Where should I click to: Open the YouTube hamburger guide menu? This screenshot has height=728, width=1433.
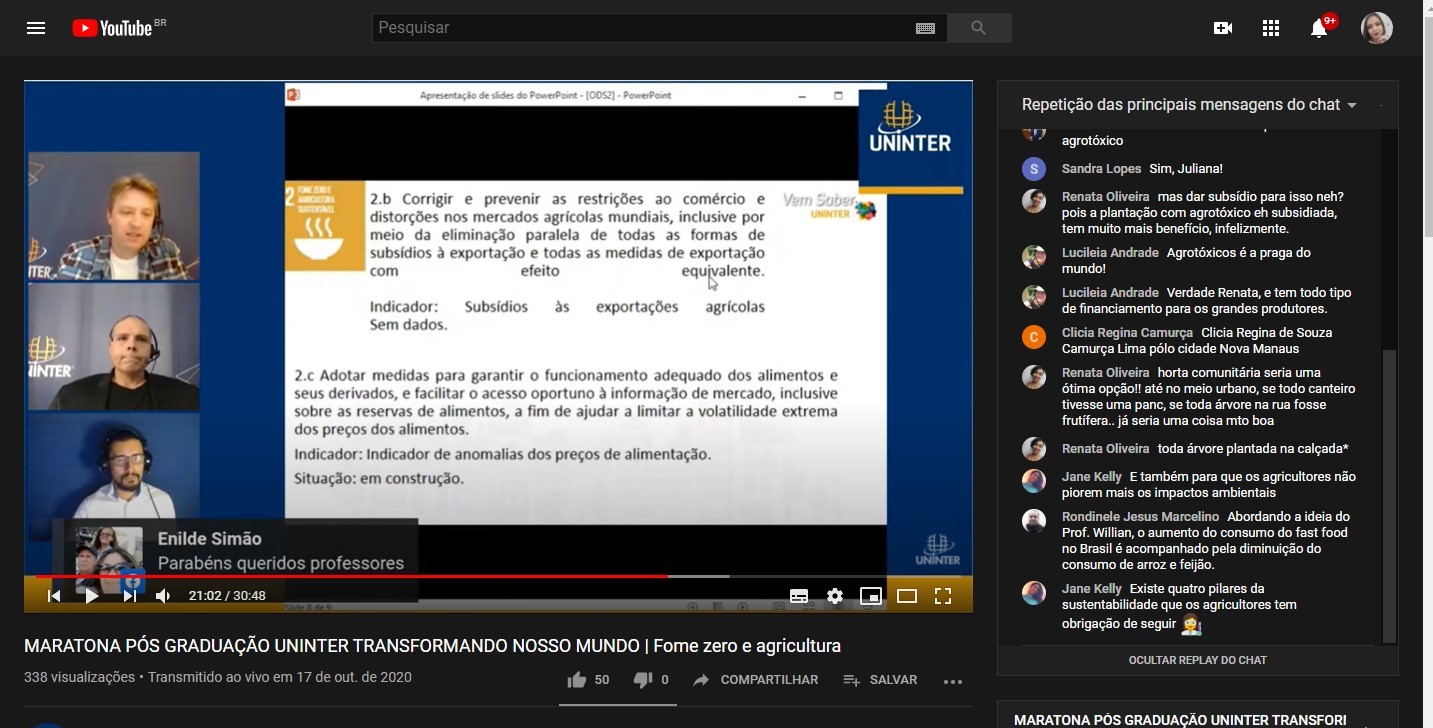[36, 28]
